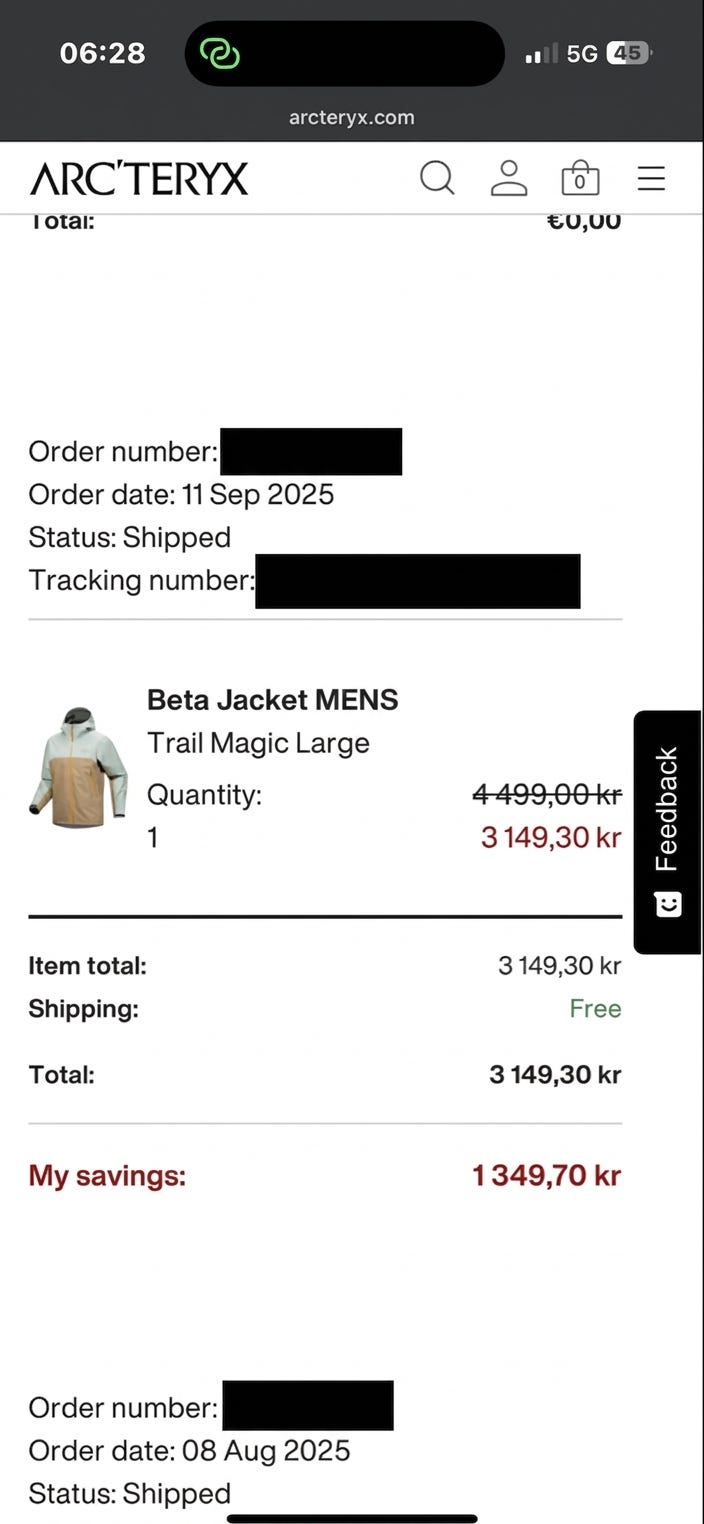The width and height of the screenshot is (704, 1524).
Task: Tap the Beta Jacket product thumbnail
Action: (x=78, y=767)
